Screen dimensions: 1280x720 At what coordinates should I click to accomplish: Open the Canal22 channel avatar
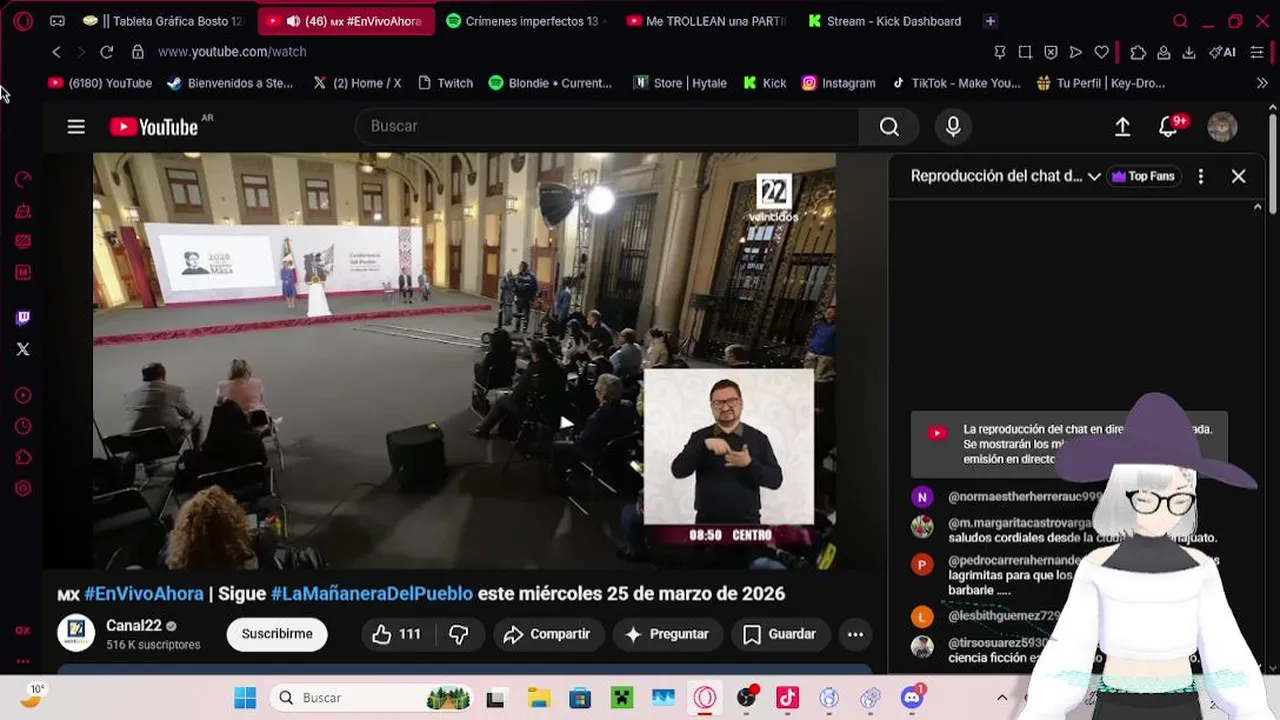click(76, 634)
